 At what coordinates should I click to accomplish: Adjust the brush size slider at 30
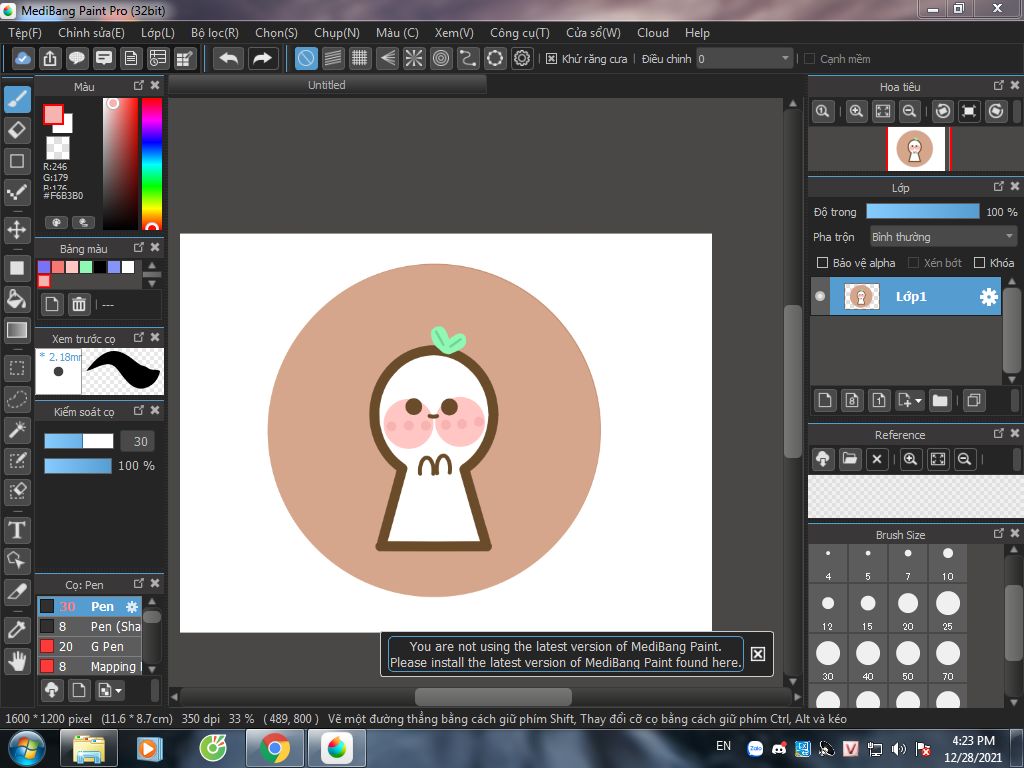(79, 441)
